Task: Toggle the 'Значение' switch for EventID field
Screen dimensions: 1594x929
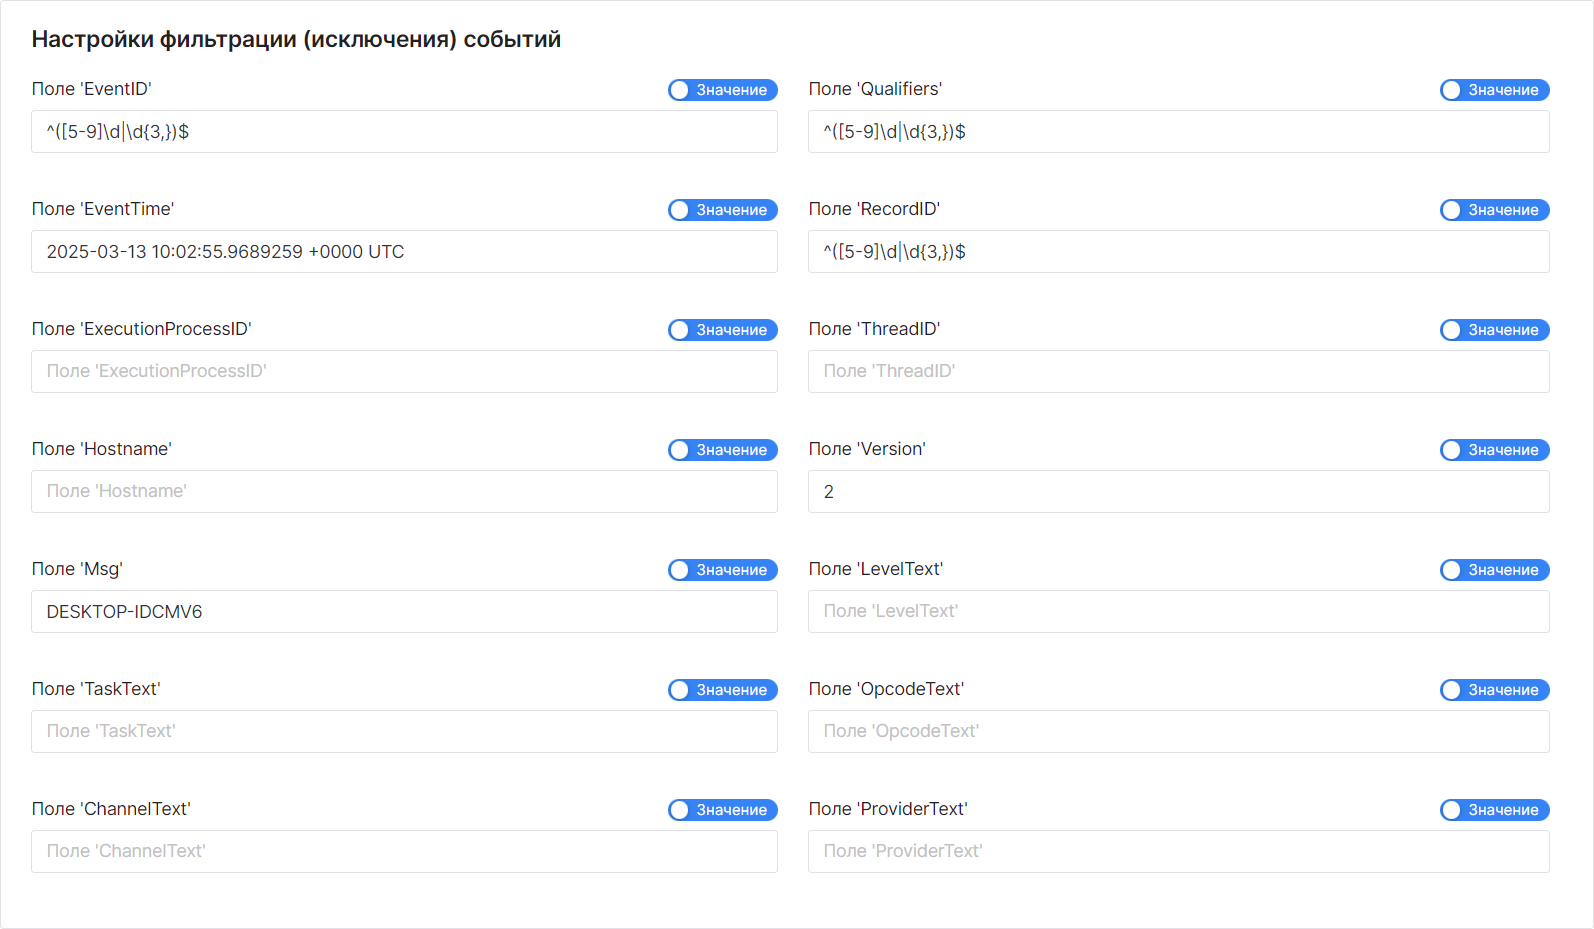Action: pyautogui.click(x=722, y=90)
